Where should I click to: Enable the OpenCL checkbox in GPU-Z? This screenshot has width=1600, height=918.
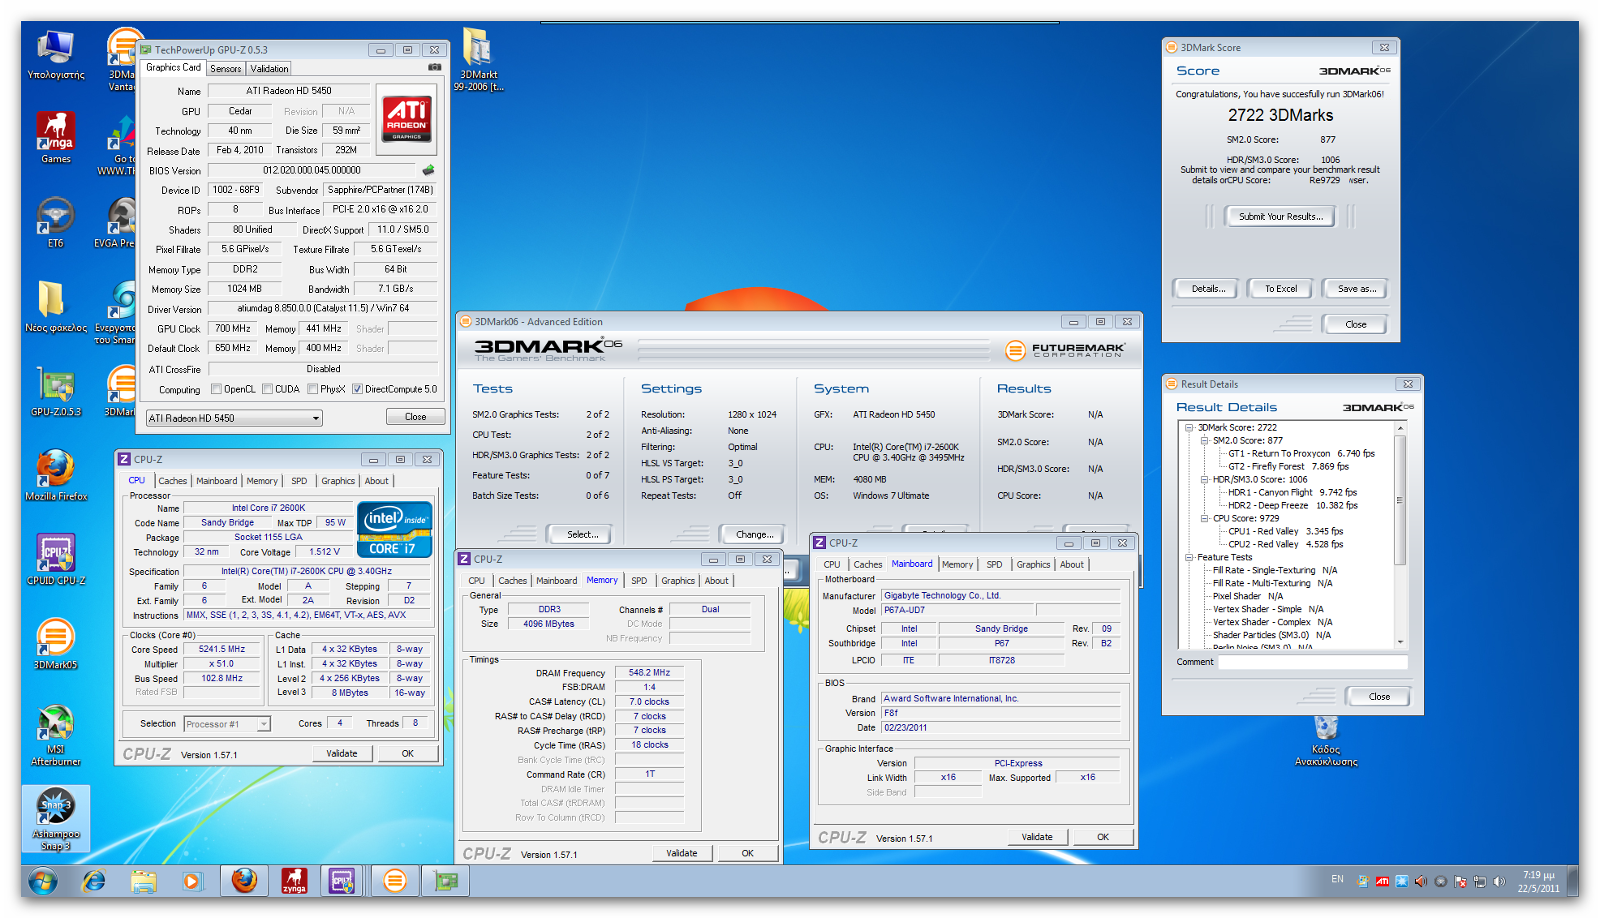pyautogui.click(x=216, y=389)
